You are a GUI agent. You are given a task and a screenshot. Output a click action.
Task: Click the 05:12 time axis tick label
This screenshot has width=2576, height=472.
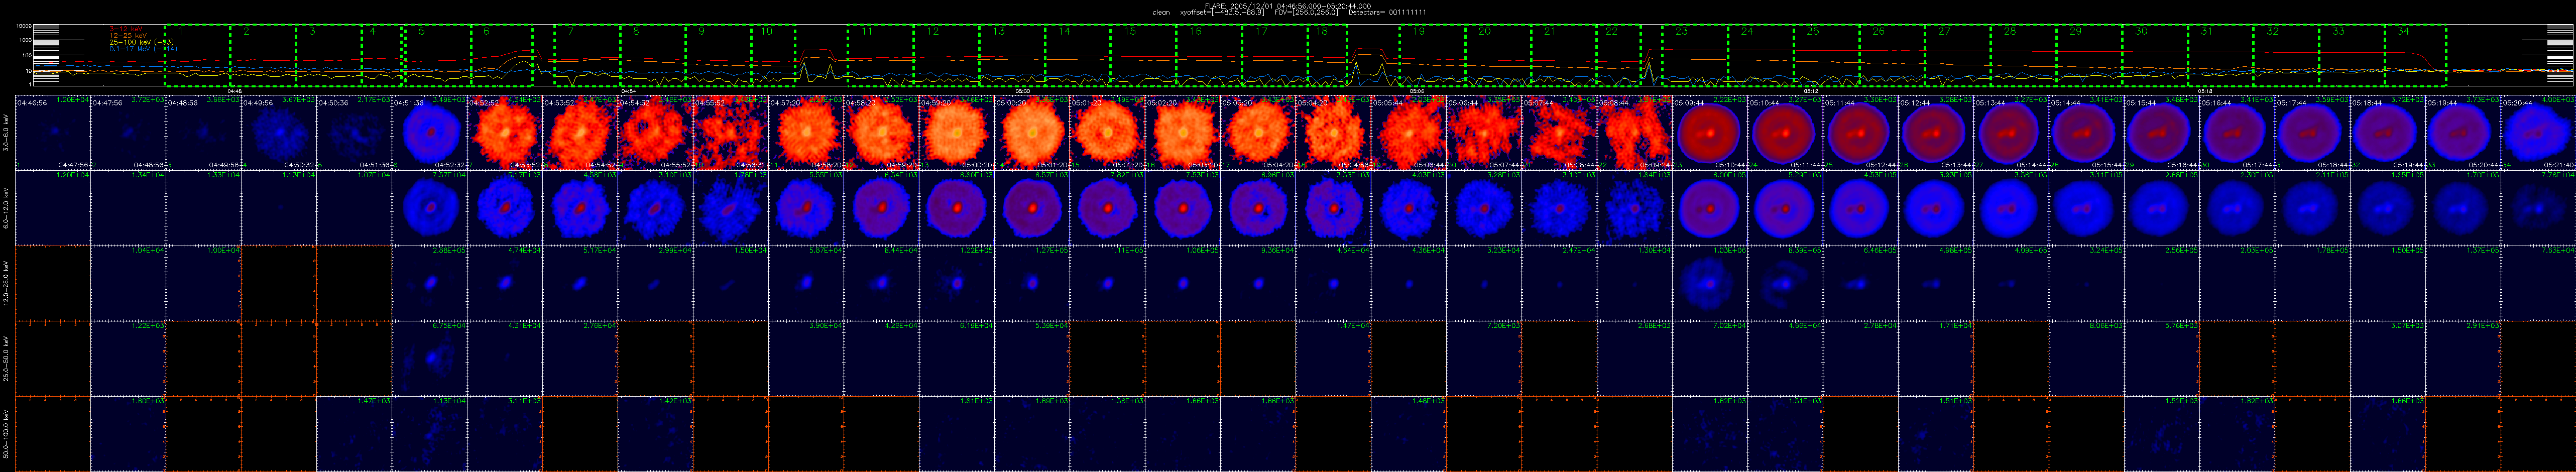pyautogui.click(x=1810, y=91)
